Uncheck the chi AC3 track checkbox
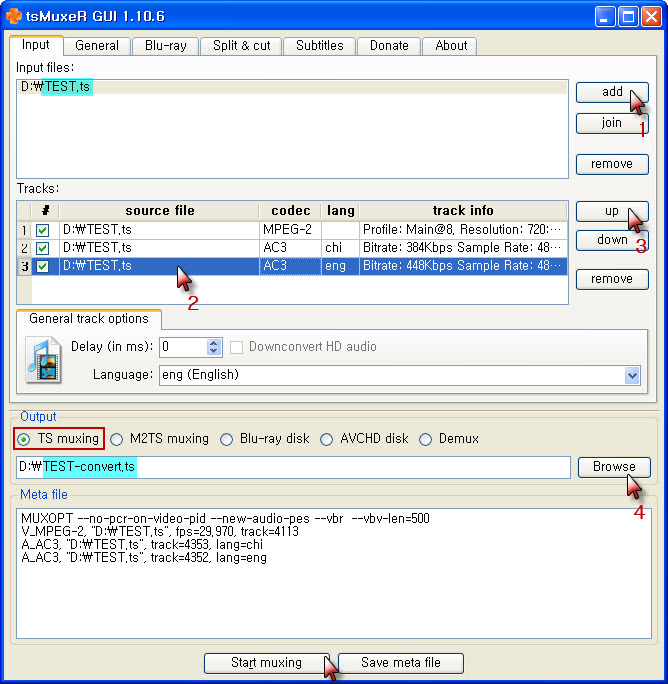The width and height of the screenshot is (668, 684). tap(42, 248)
